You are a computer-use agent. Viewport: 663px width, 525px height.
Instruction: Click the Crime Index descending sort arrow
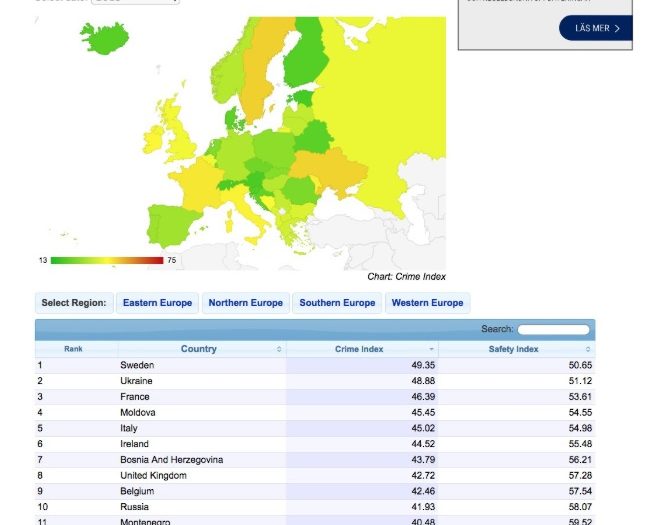[x=432, y=350]
